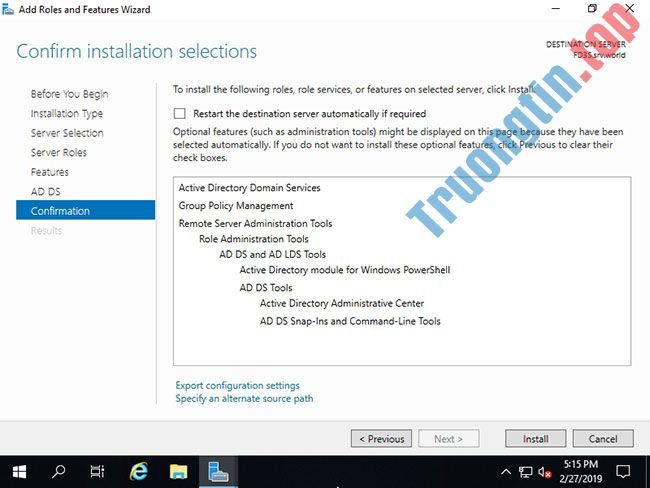This screenshot has width=650, height=488.
Task: Click the wizard title bar icon
Action: pos(7,9)
